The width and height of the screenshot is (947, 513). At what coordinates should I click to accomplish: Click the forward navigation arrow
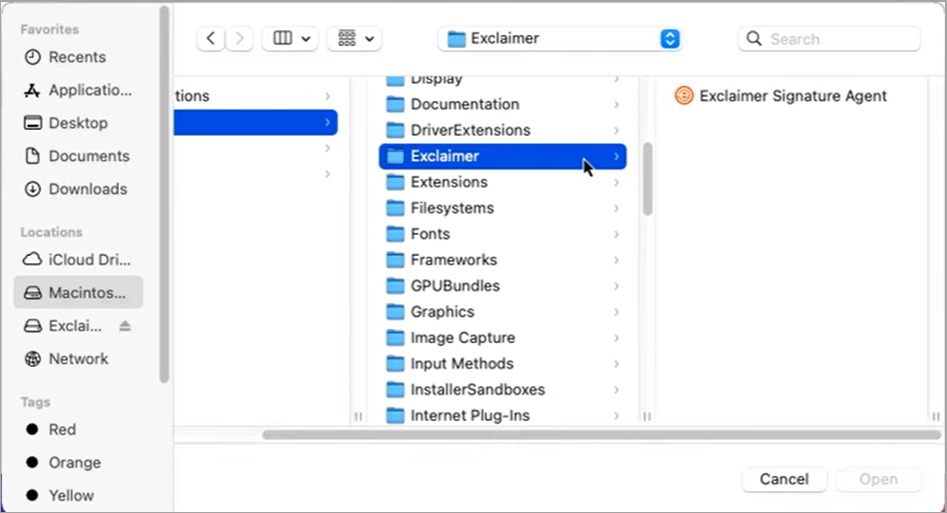[x=239, y=39]
